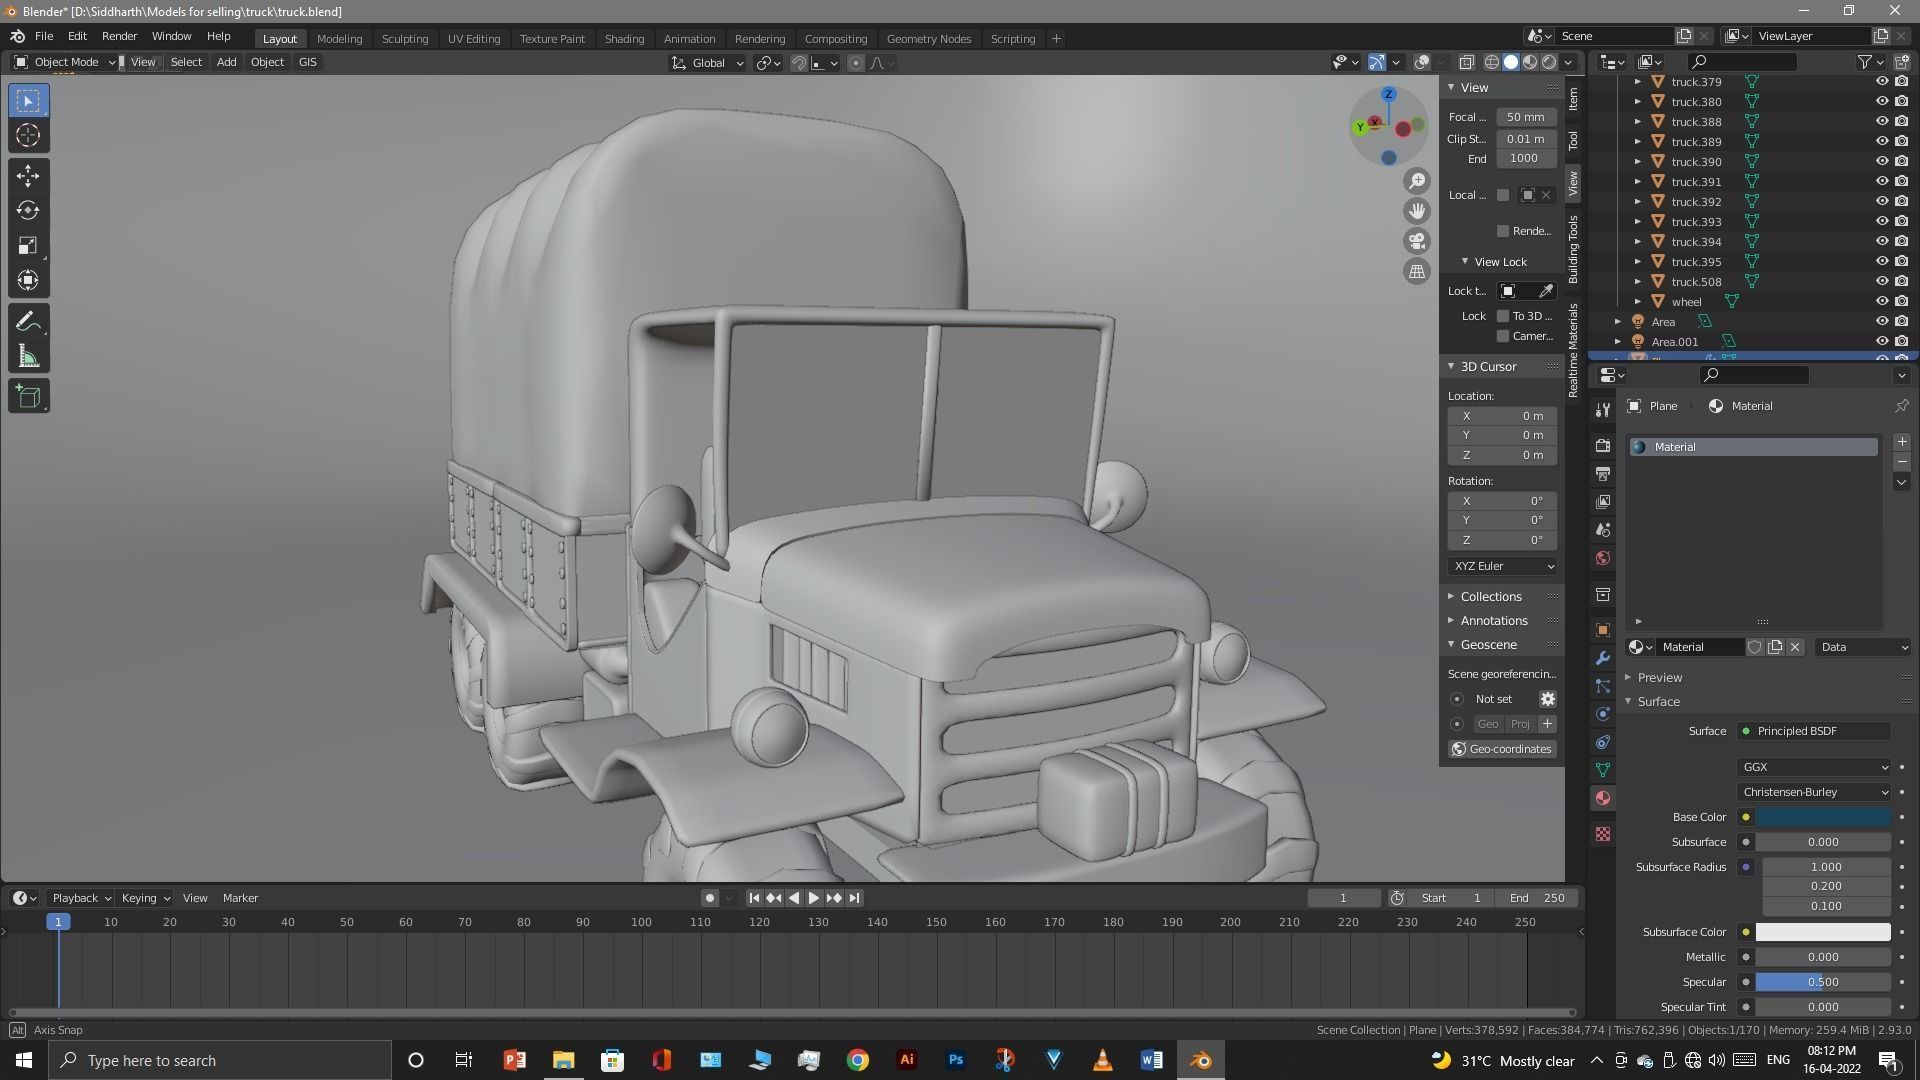Click the Focal Length field
The width and height of the screenshot is (1920, 1080).
(x=1525, y=117)
